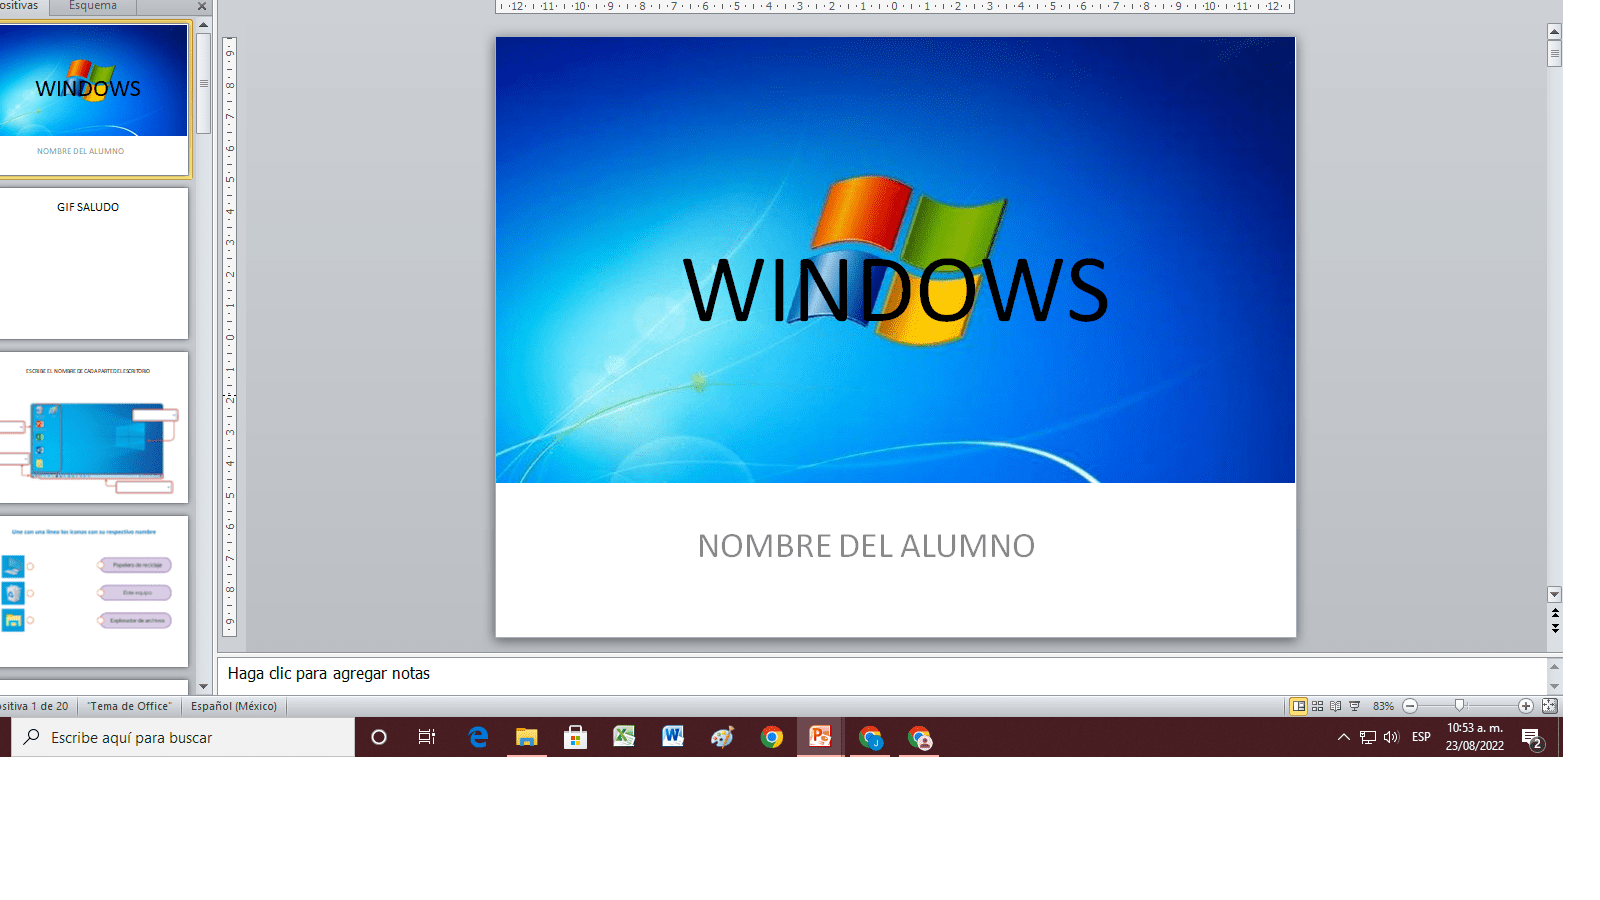Viewport: 1600px width, 900px height.
Task: Close the slide thumbnail pane
Action: click(201, 6)
